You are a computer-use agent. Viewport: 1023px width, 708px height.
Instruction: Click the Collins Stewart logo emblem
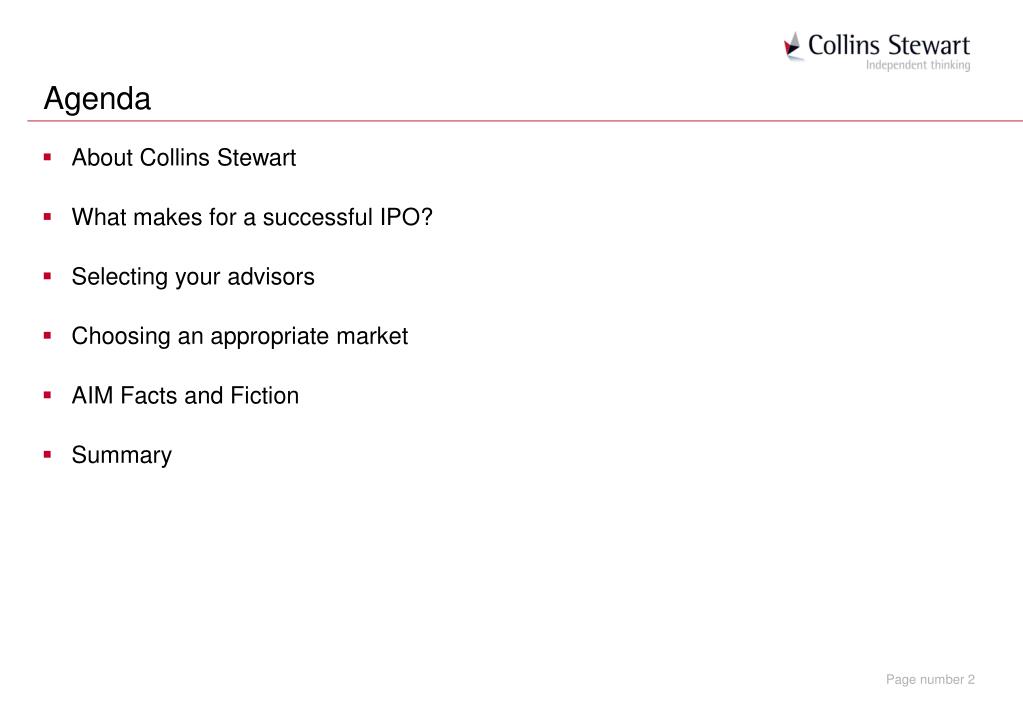pyautogui.click(x=793, y=46)
